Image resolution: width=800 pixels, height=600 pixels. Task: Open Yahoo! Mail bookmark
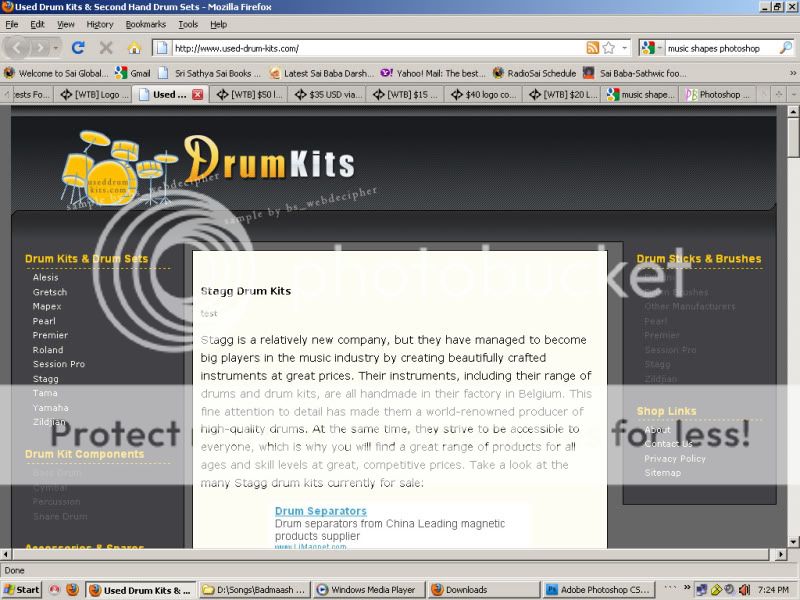(434, 73)
